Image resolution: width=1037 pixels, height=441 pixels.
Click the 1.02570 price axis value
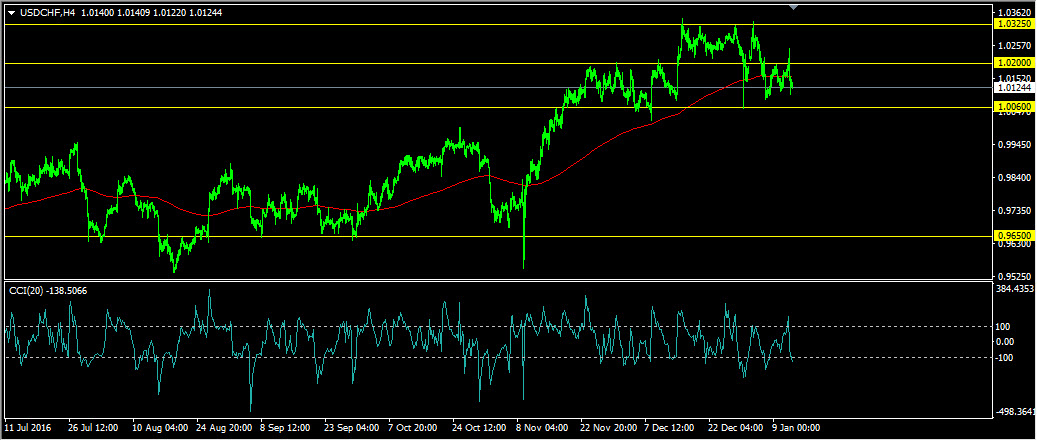point(1014,46)
